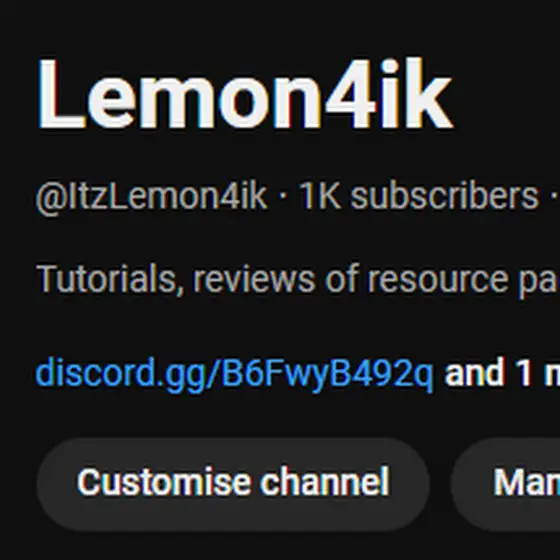Select the Lemon4ik channel title
Viewport: 560px width, 560px height.
(x=245, y=94)
